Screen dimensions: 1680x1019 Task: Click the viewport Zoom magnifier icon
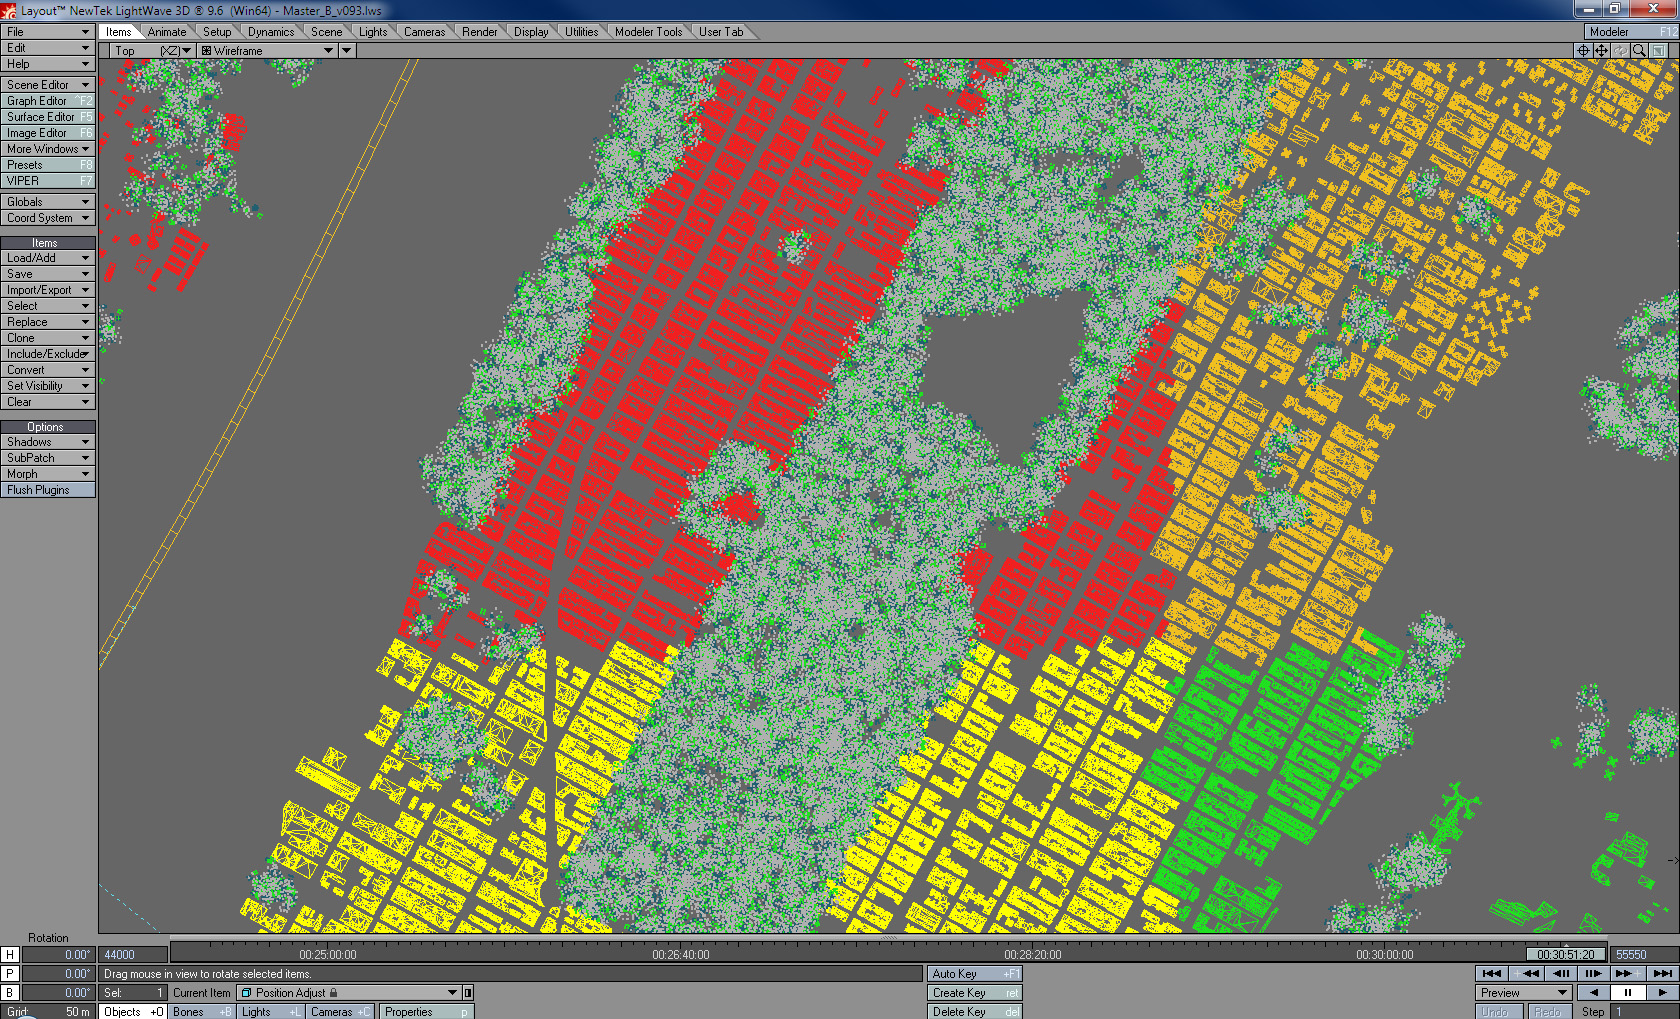[1639, 50]
